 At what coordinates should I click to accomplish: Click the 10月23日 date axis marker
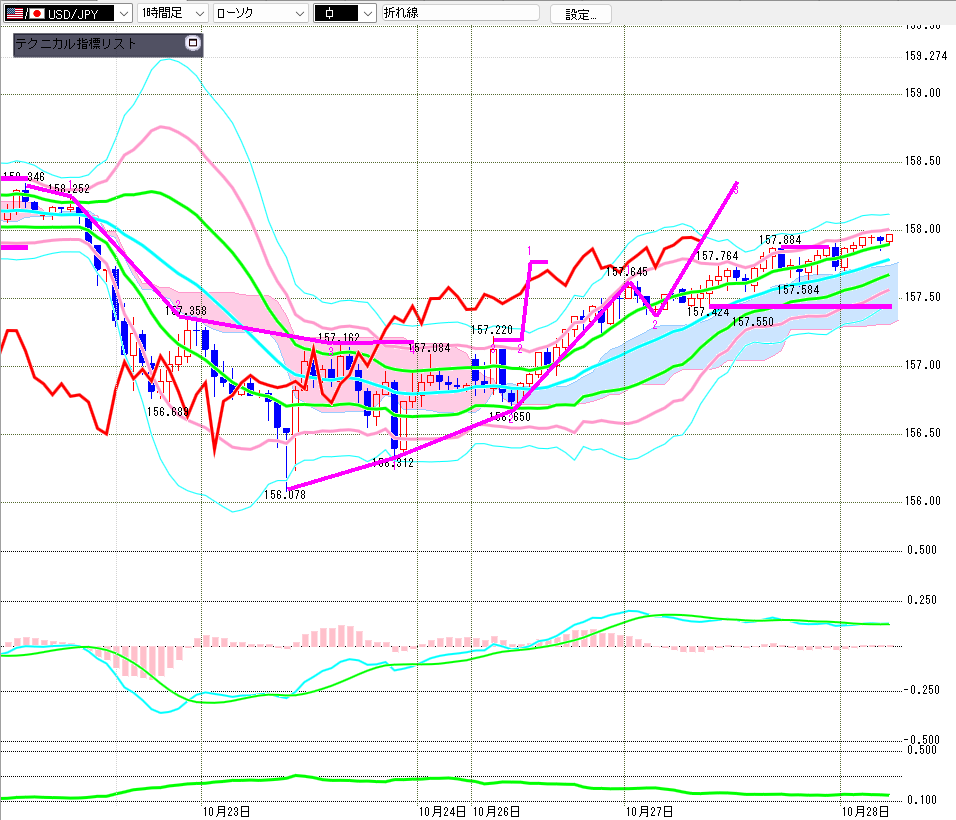pyautogui.click(x=226, y=811)
